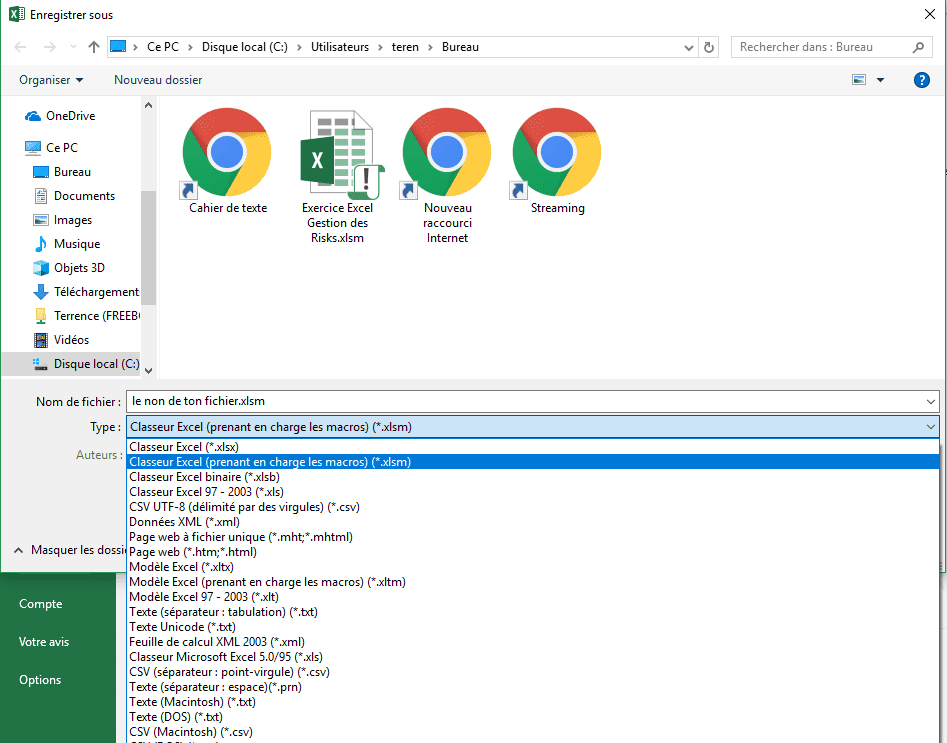Select Musique folder in sidebar
This screenshot has width=947, height=743.
[76, 244]
